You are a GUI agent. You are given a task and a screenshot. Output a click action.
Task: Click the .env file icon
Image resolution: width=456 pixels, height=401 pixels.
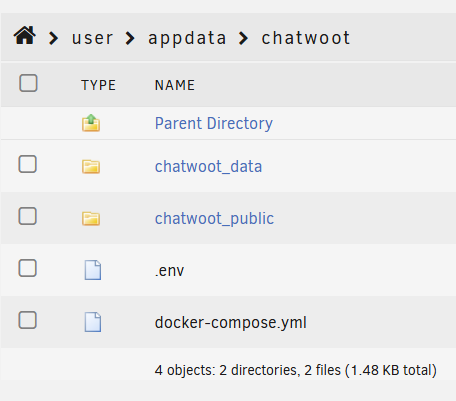(93, 270)
